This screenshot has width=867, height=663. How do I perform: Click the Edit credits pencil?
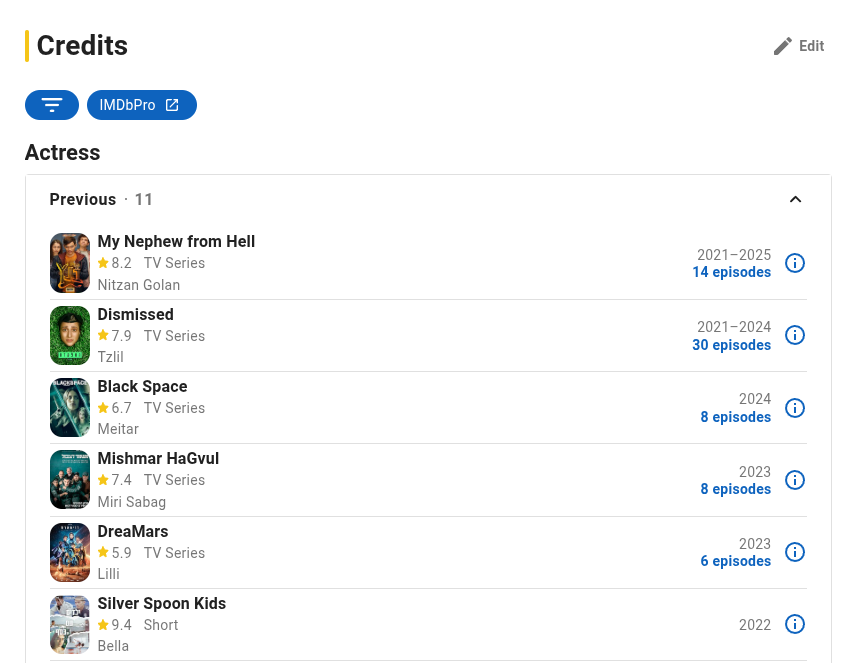(x=798, y=46)
